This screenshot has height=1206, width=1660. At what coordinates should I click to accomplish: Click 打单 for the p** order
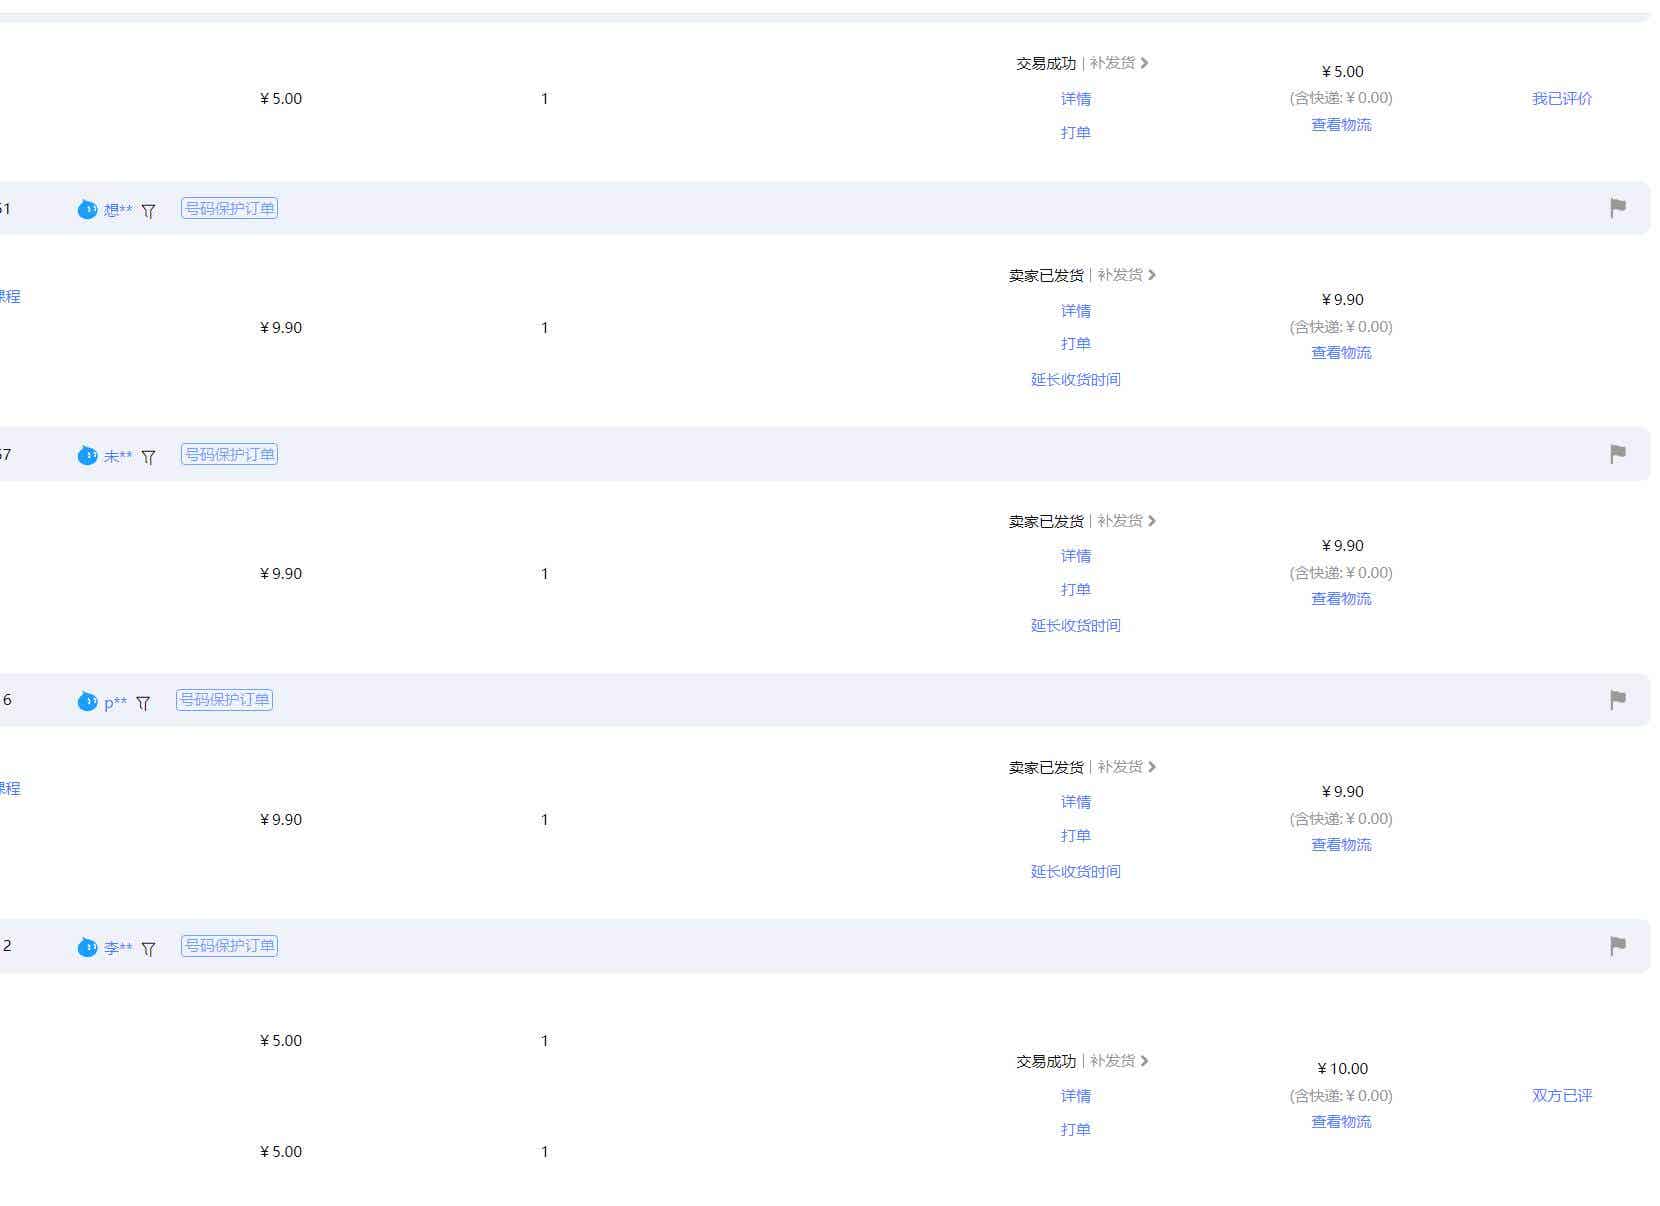click(1075, 836)
